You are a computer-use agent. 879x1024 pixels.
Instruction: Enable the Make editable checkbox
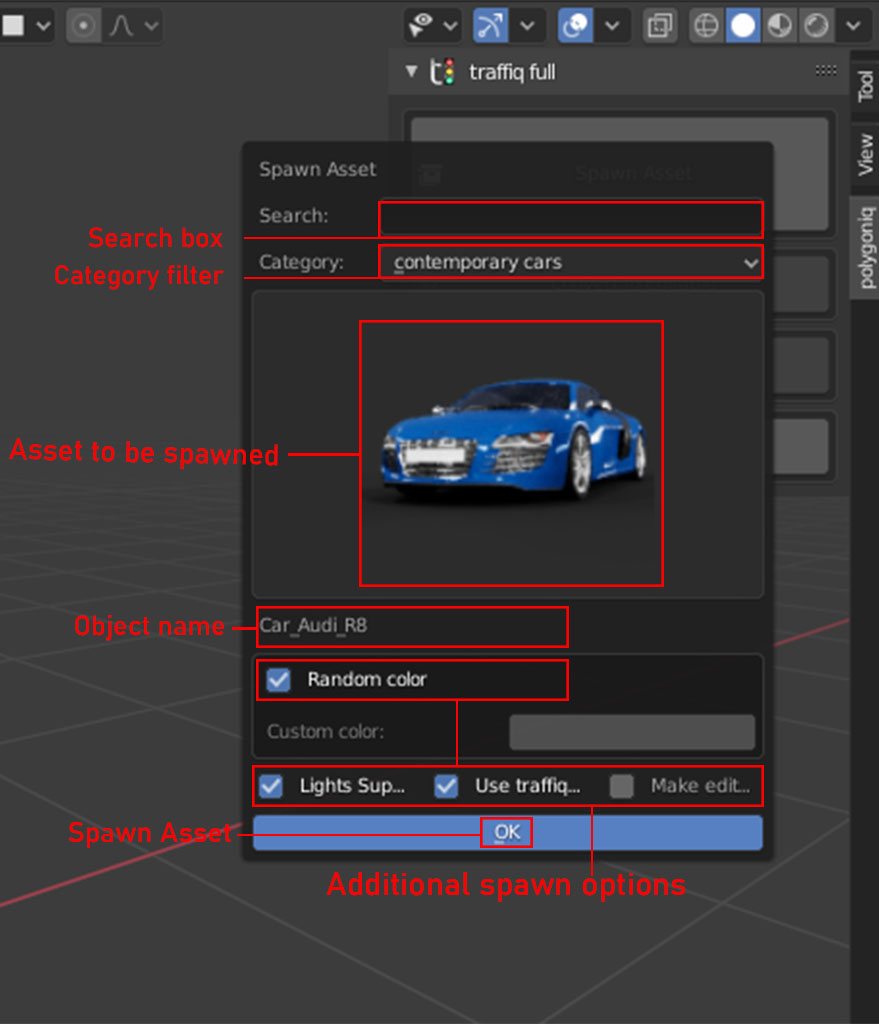pyautogui.click(x=621, y=787)
